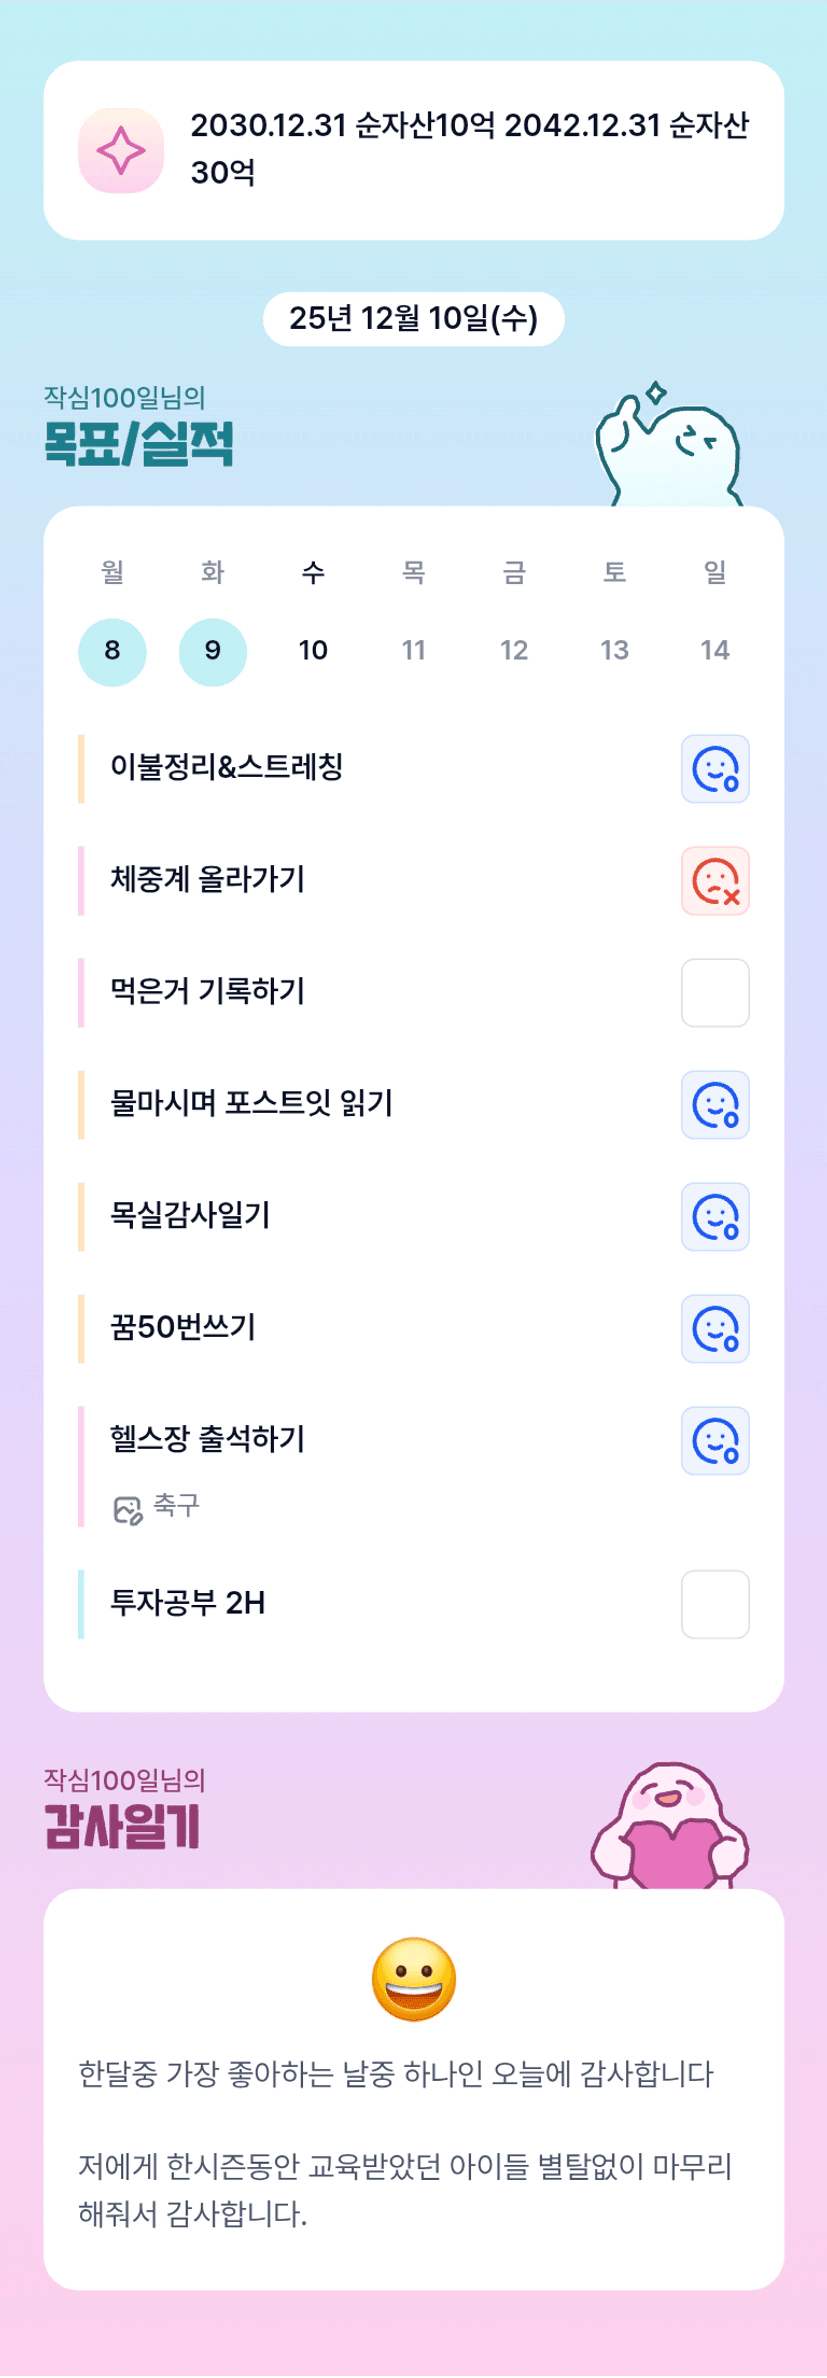Select Wednesday the 10th in week calendar
827x2378 pixels.
[313, 651]
